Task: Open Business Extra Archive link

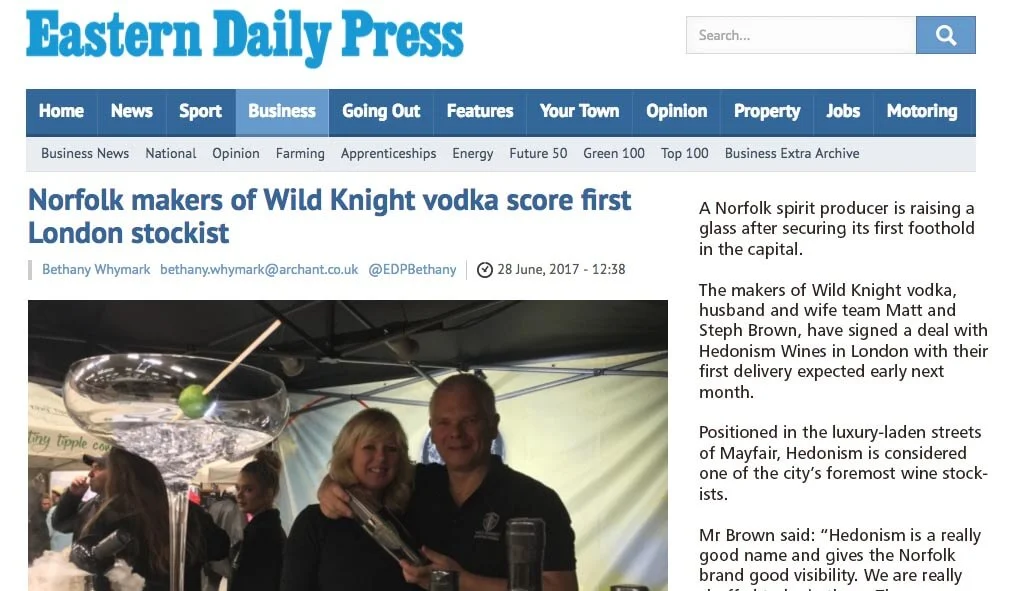Action: coord(792,153)
